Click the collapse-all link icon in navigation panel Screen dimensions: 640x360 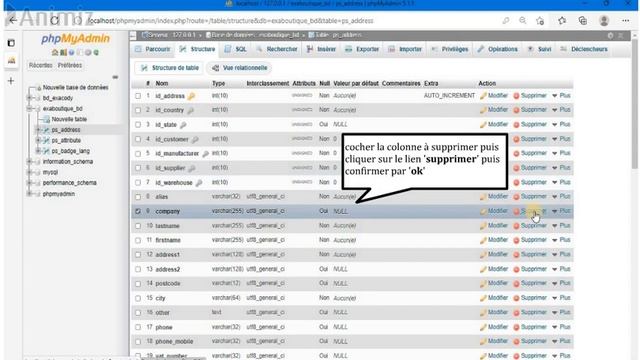coord(116,77)
